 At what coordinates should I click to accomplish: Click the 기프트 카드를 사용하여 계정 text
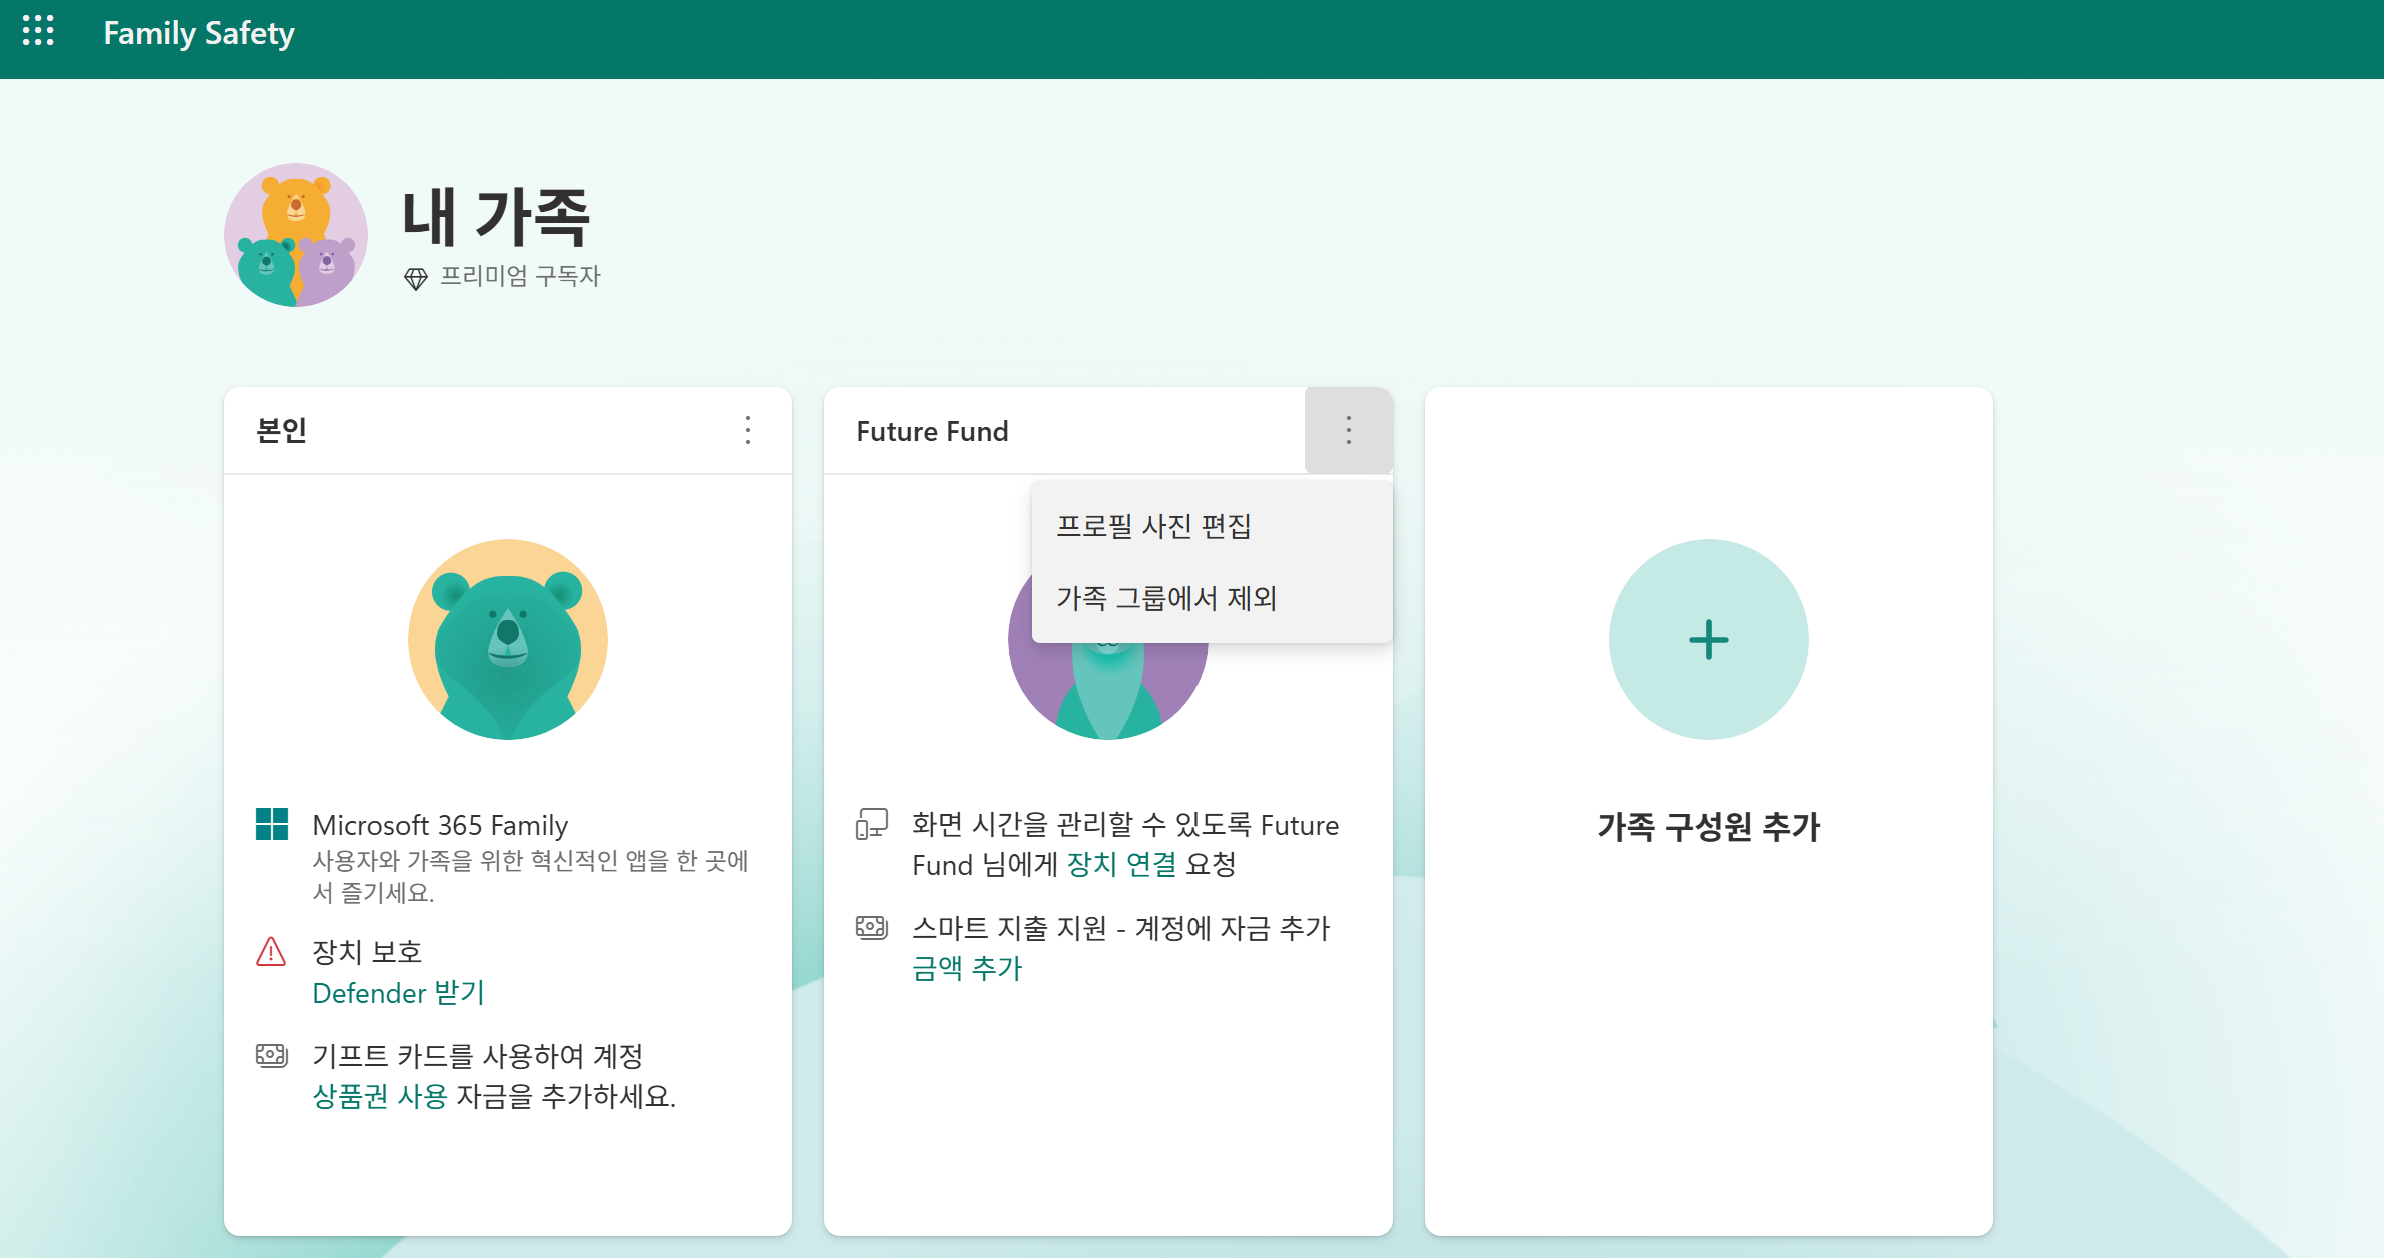click(x=478, y=1056)
